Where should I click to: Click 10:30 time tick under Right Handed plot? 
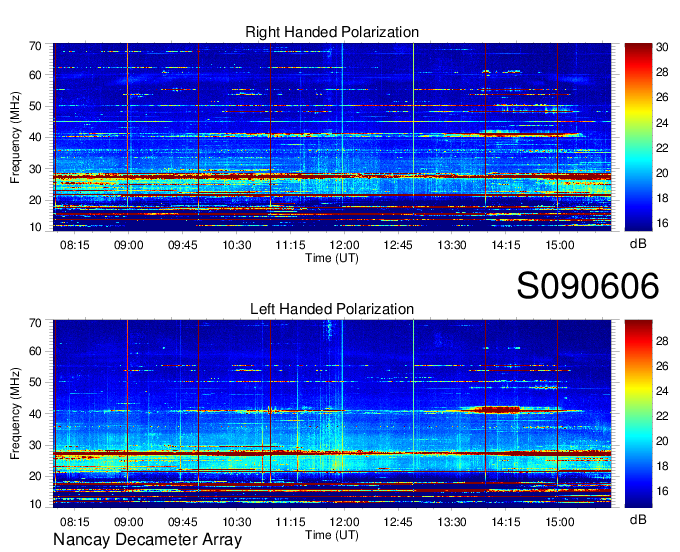point(237,245)
